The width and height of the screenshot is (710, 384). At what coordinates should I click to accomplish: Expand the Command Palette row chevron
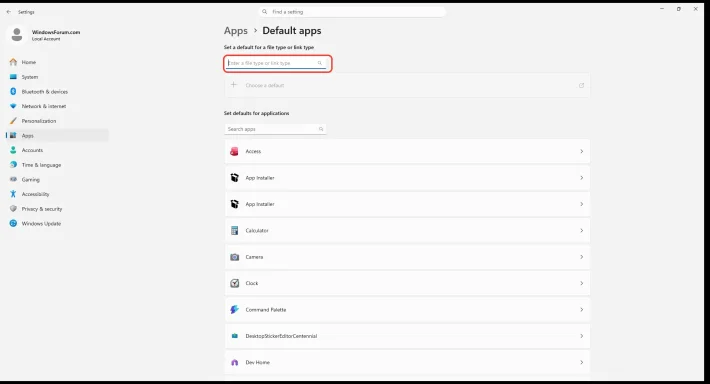tap(581, 310)
